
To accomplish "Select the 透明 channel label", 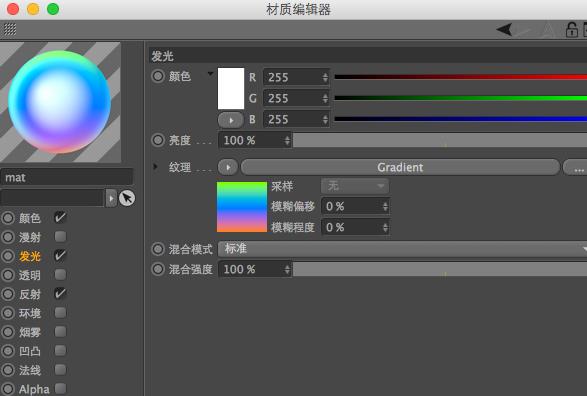I will pyautogui.click(x=30, y=275).
